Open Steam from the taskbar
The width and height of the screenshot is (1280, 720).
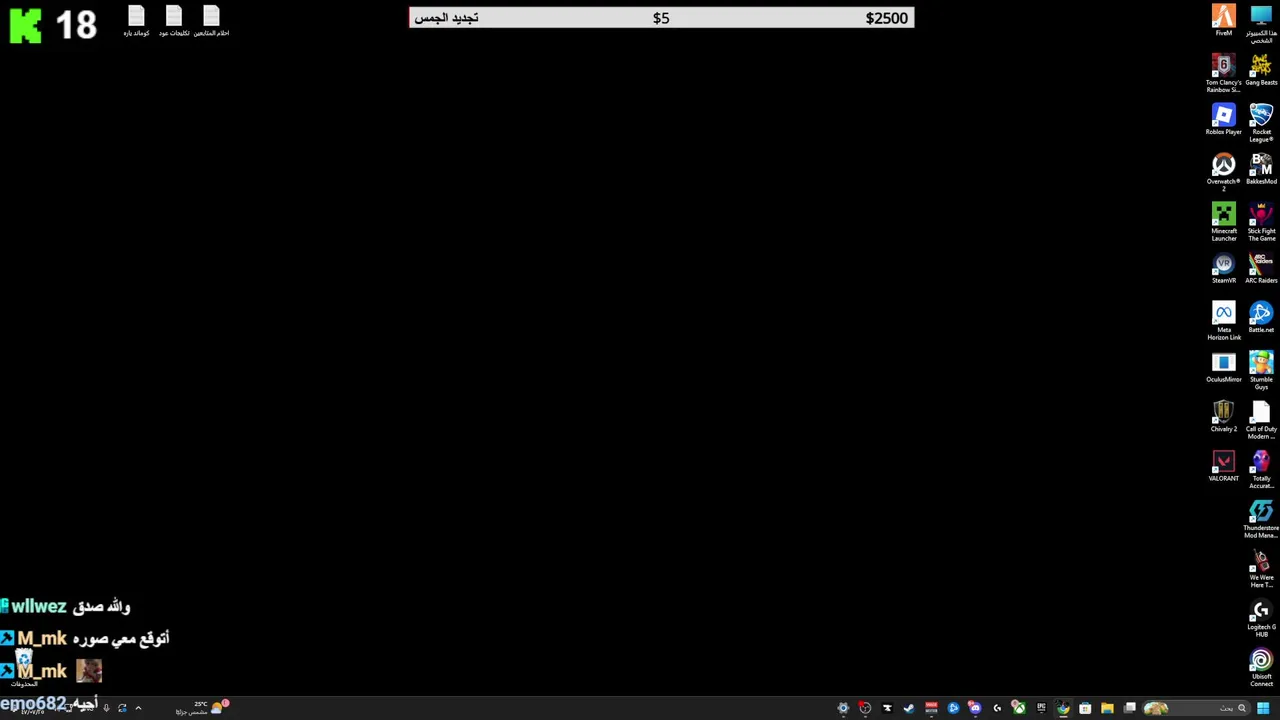tap(909, 708)
